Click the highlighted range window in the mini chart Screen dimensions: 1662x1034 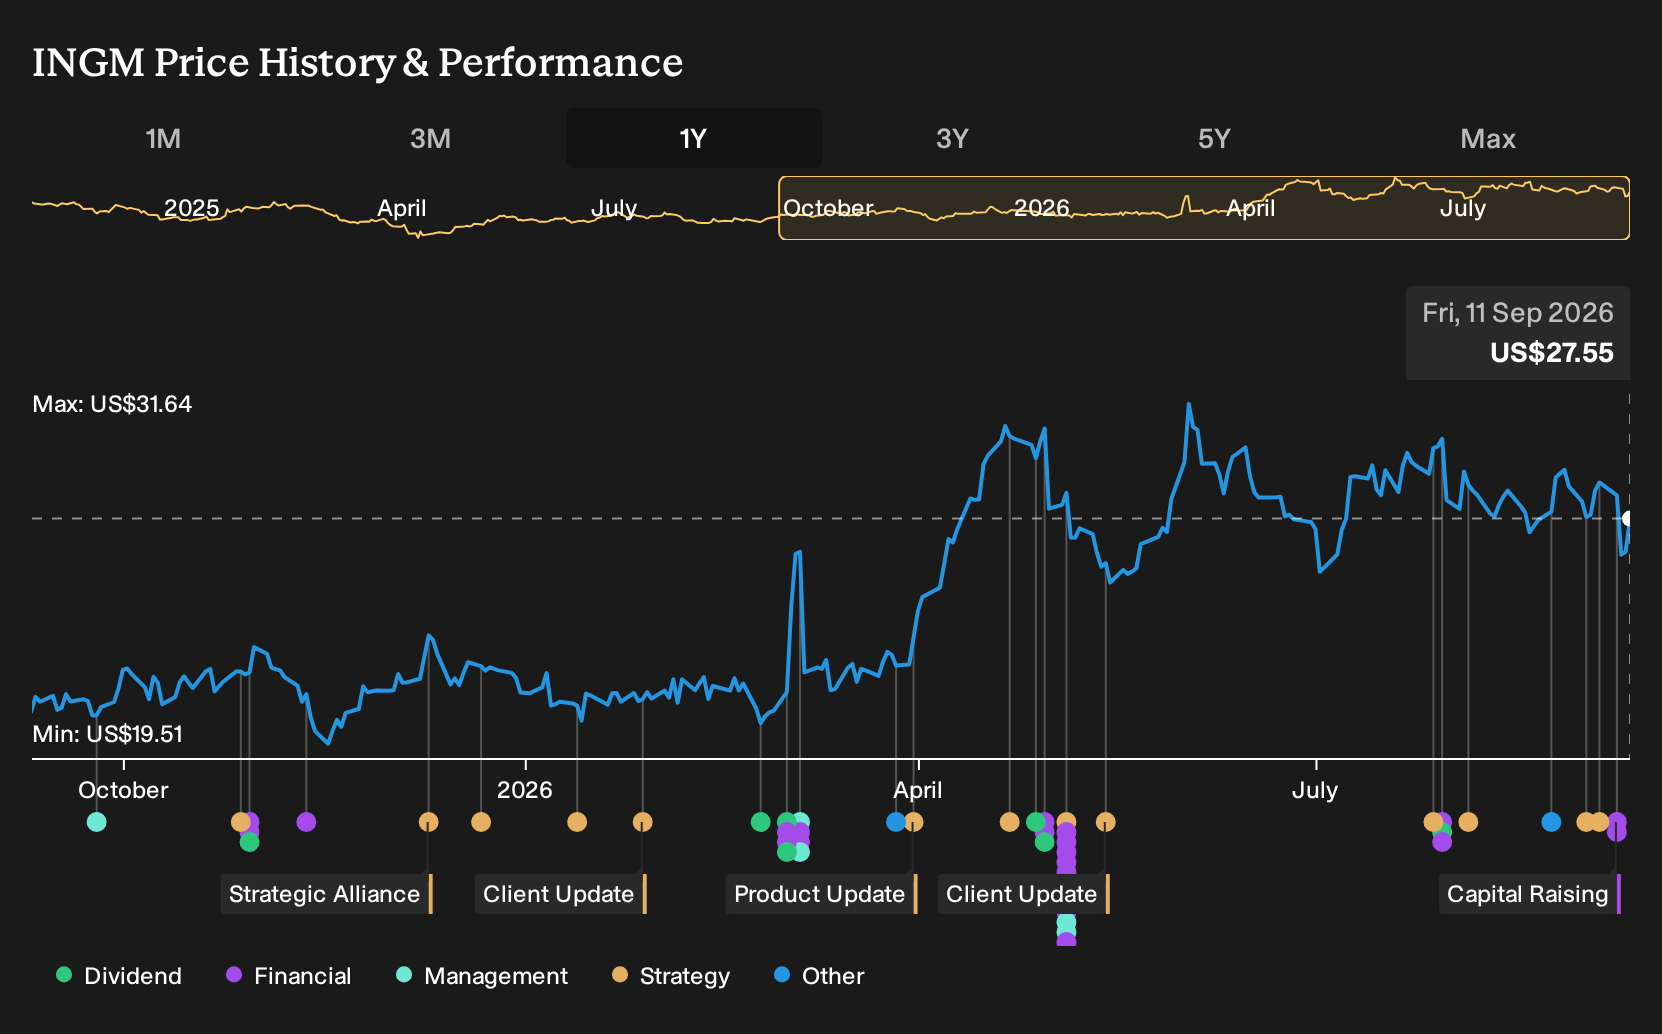point(1204,208)
